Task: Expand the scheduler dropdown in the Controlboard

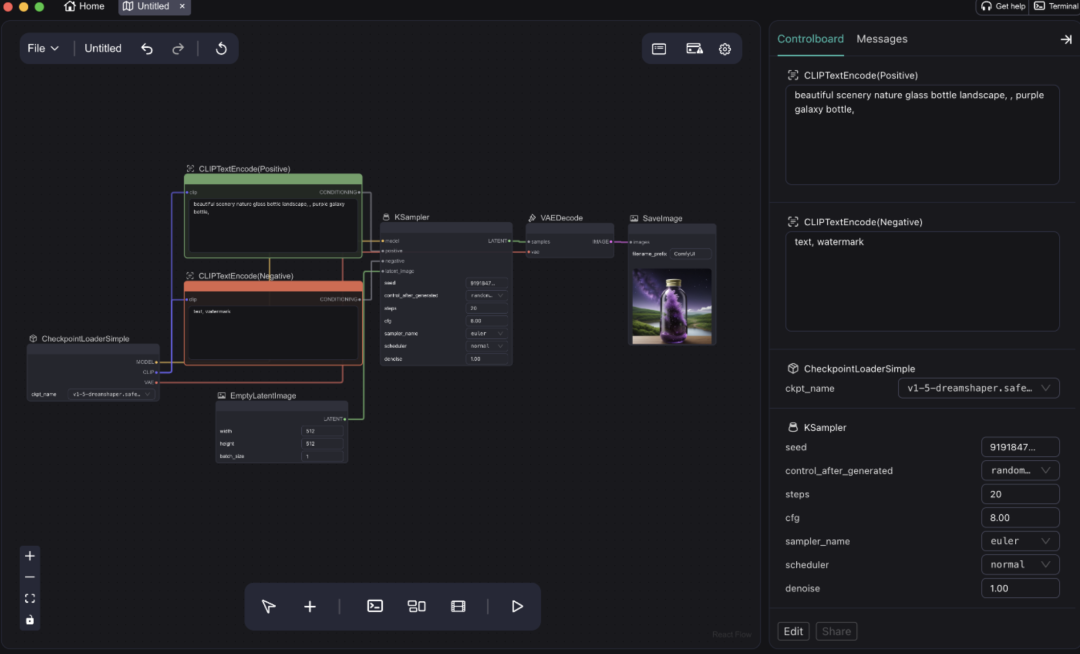Action: 1019,565
